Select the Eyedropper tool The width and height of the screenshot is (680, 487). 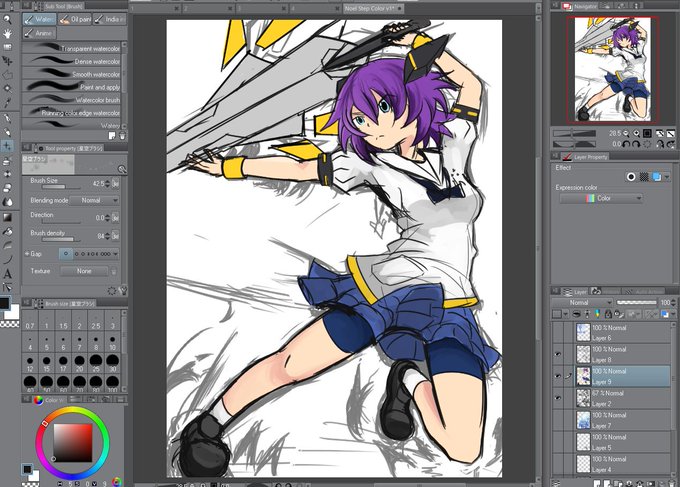(x=7, y=103)
